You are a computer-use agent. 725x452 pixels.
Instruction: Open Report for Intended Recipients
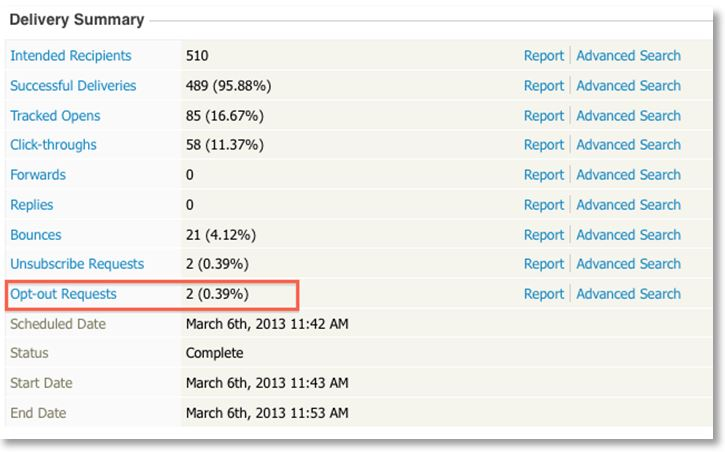click(544, 56)
